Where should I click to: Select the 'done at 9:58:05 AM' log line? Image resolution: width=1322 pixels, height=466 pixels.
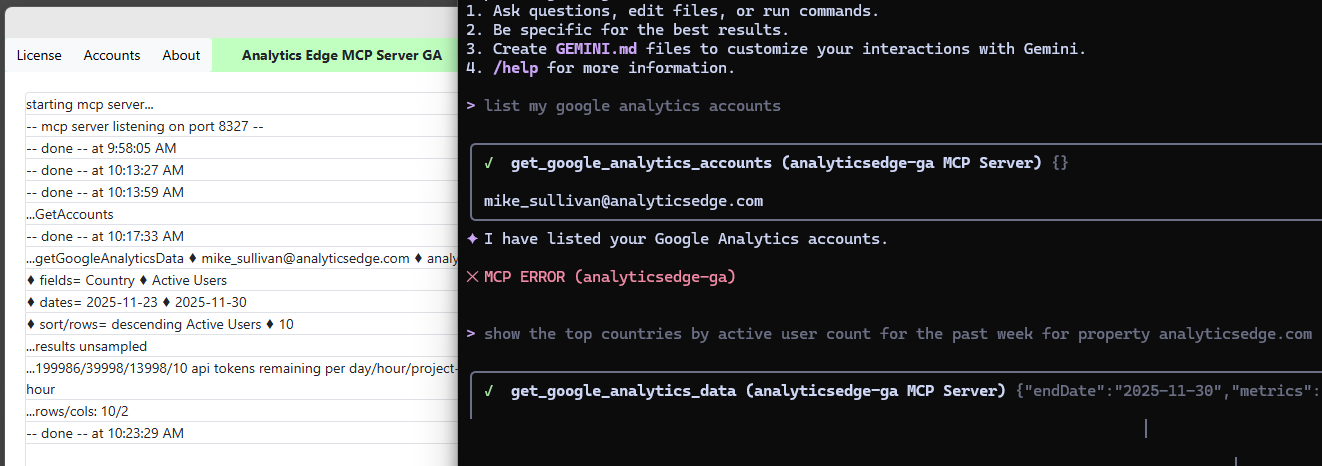click(x=105, y=149)
